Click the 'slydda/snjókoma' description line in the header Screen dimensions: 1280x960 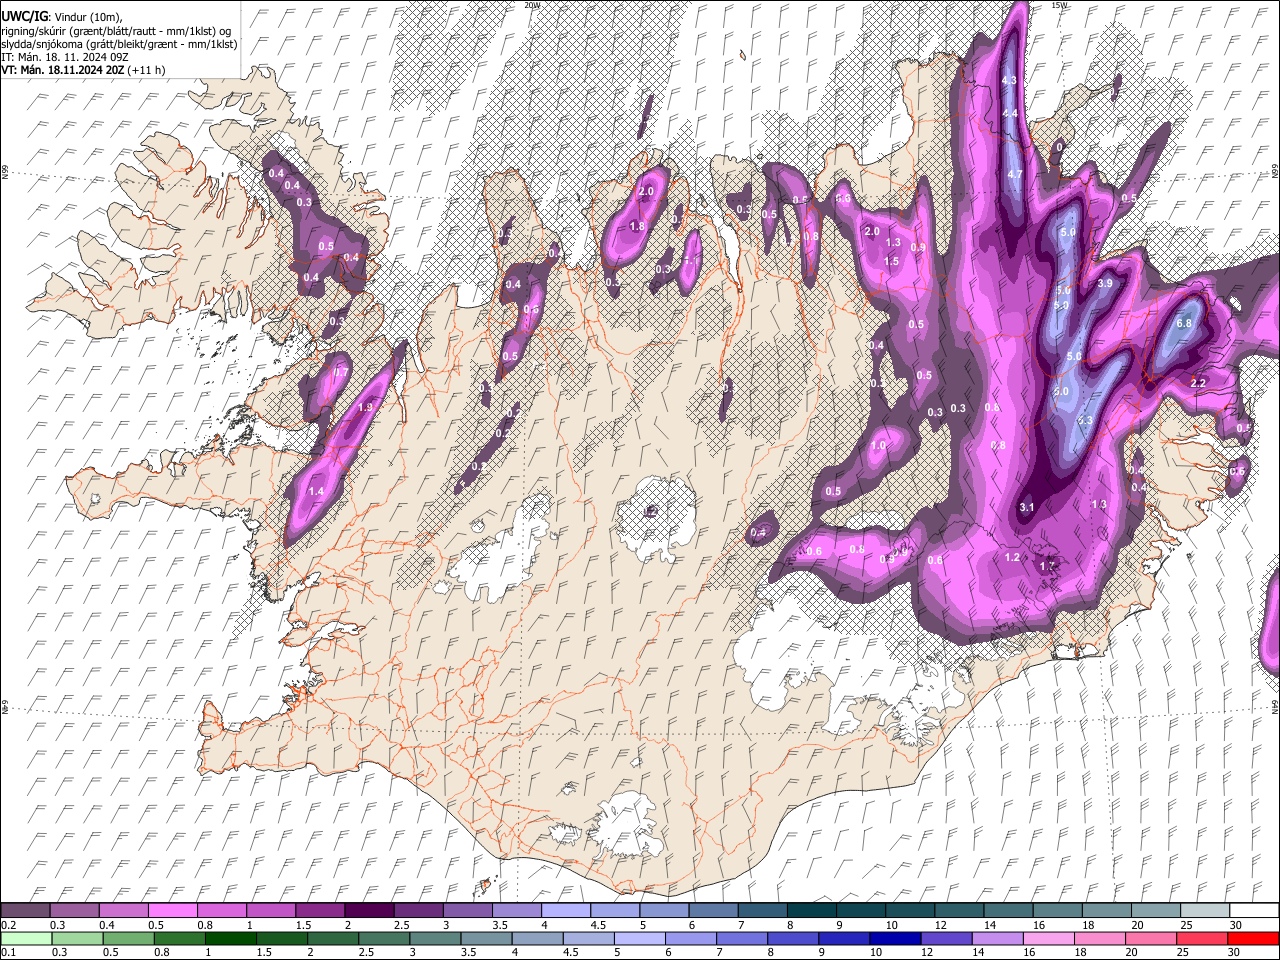click(x=119, y=44)
